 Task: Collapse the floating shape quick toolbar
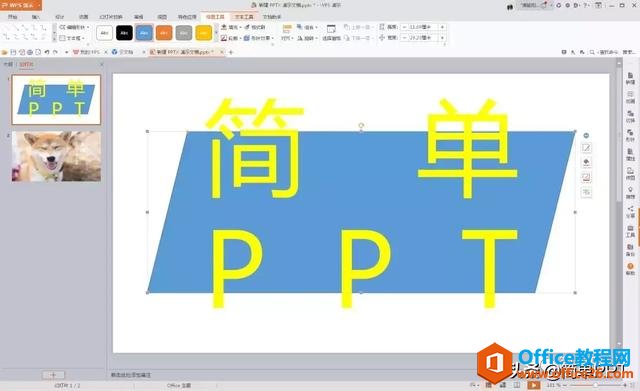pyautogui.click(x=586, y=136)
